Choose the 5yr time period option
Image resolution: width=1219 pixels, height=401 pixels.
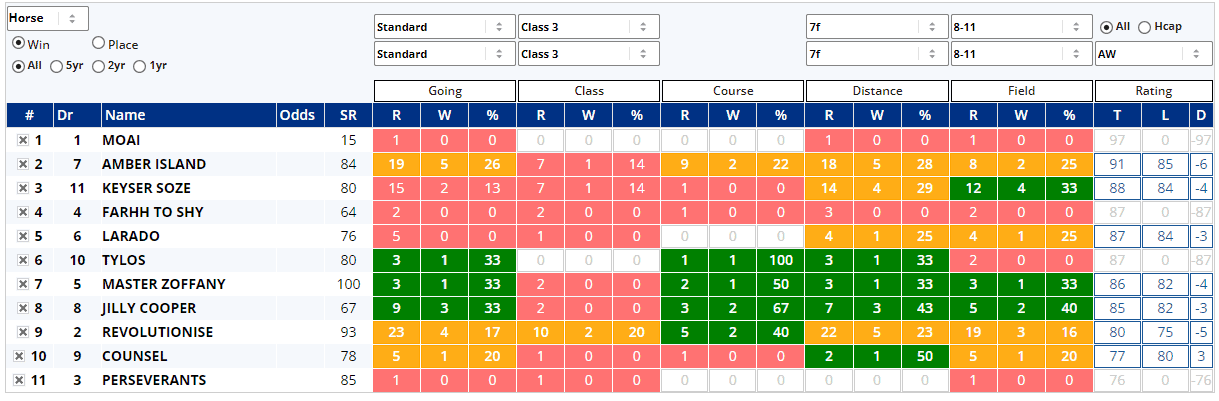57,66
